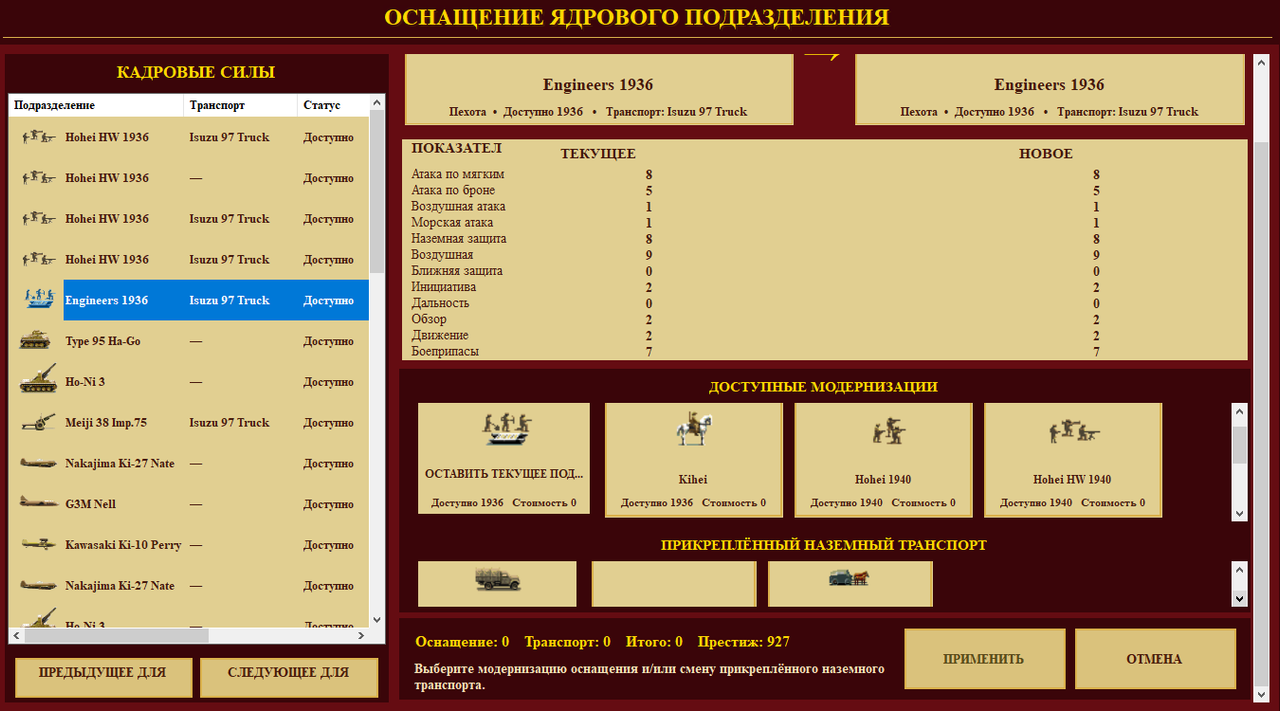Click the current Engineers 1936 unit card
The image size is (1280, 711).
click(598, 90)
